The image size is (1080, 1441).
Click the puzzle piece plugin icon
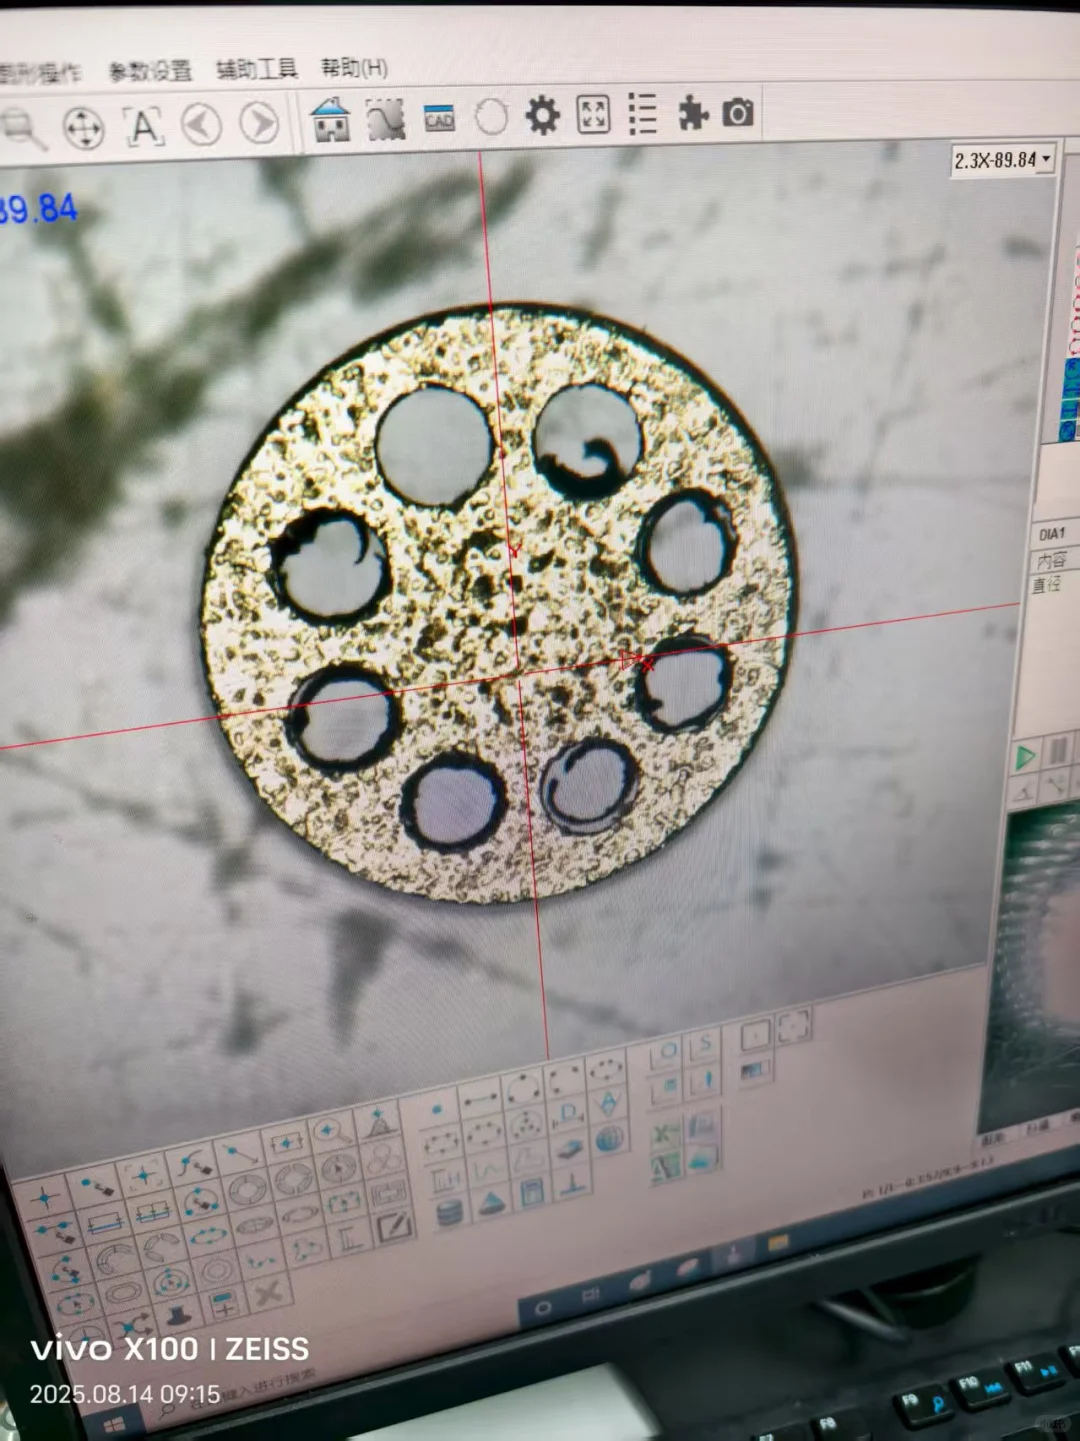click(x=693, y=112)
